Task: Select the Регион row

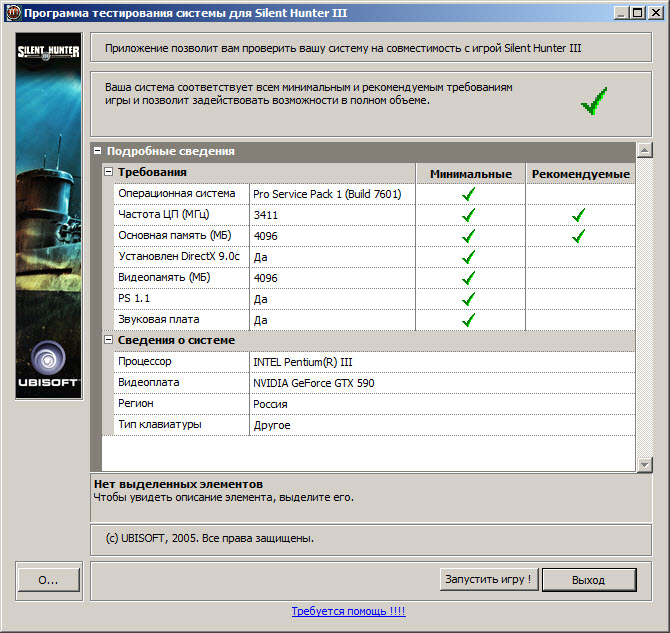Action: 374,404
